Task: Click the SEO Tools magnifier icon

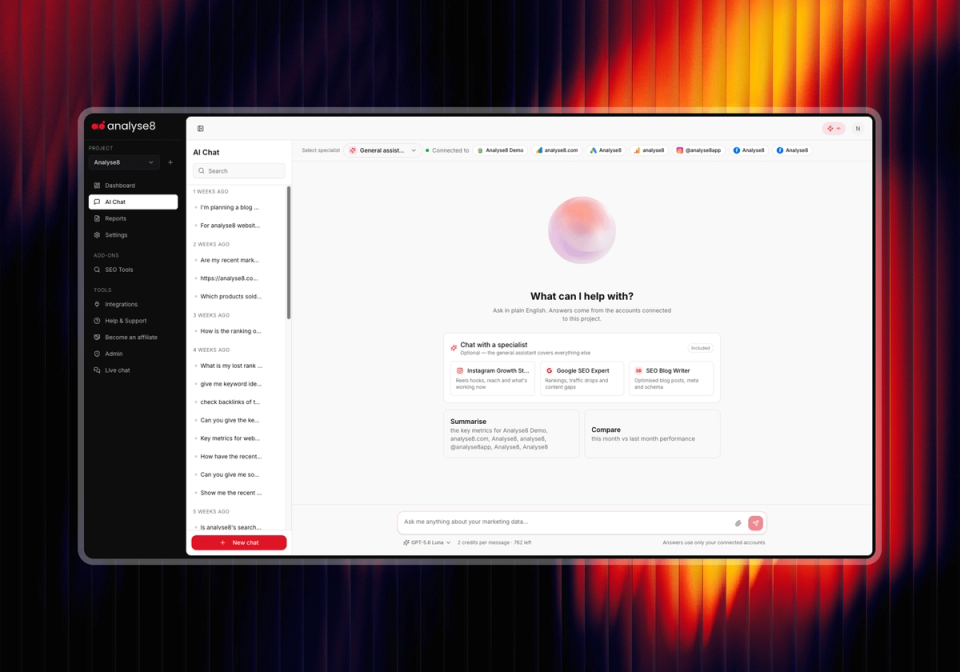Action: 97,269
